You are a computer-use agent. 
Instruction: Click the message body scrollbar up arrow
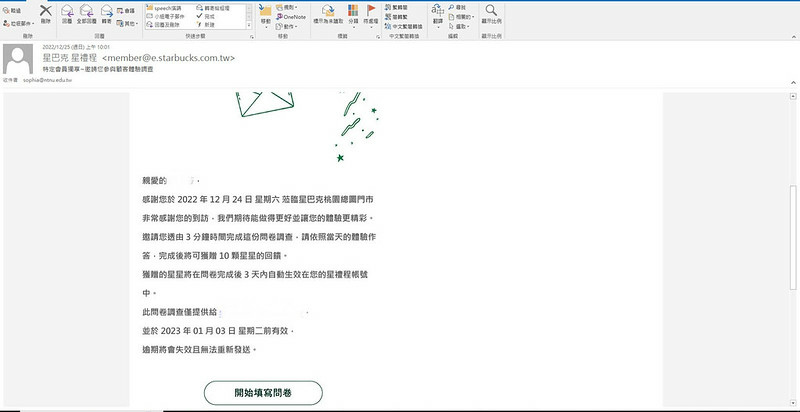tap(793, 96)
